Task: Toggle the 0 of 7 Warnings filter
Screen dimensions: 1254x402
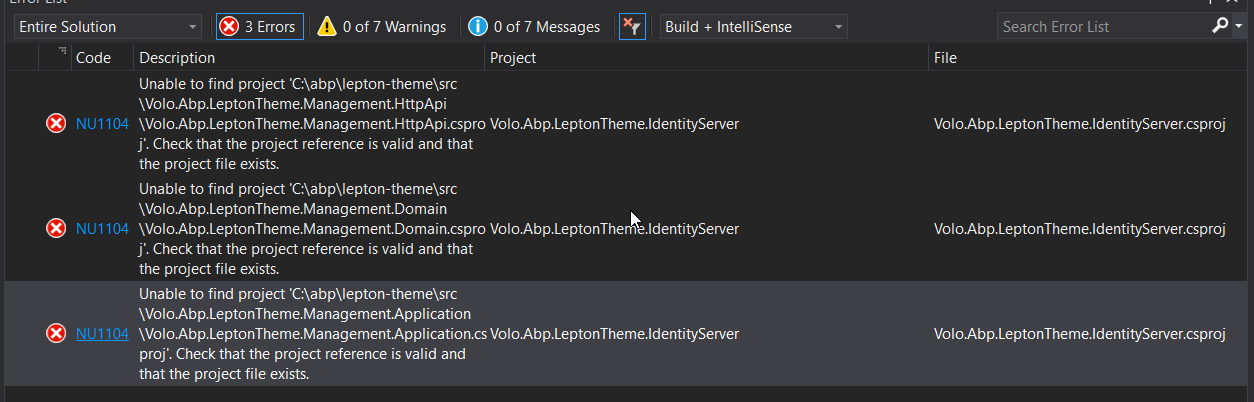Action: 382,27
